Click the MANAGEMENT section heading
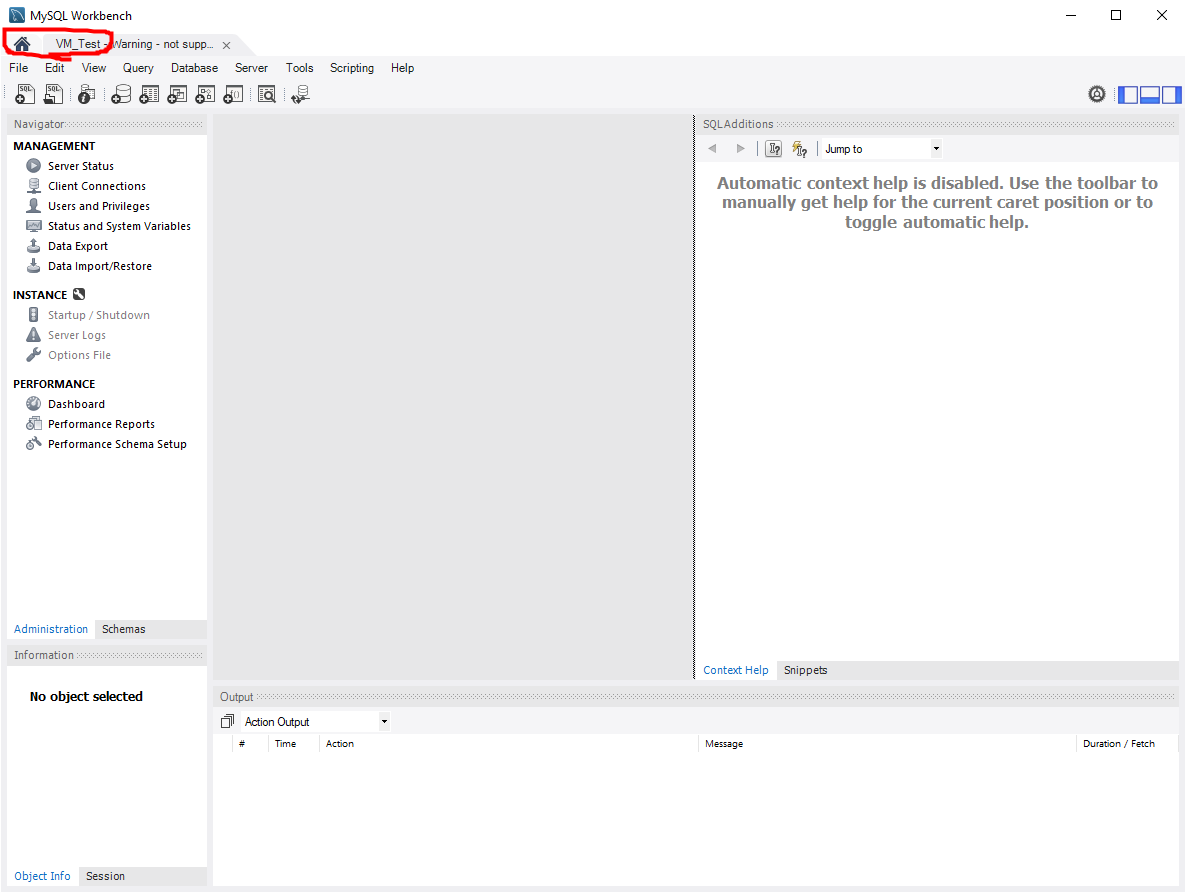The height and width of the screenshot is (893, 1186). coord(54,146)
